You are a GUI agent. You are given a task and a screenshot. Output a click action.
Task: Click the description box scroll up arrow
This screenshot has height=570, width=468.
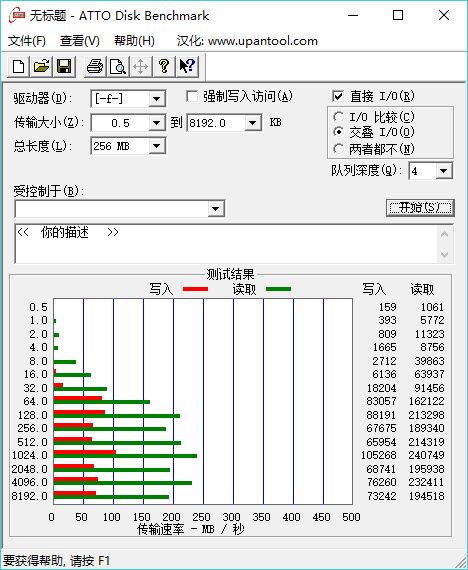[x=444, y=234]
